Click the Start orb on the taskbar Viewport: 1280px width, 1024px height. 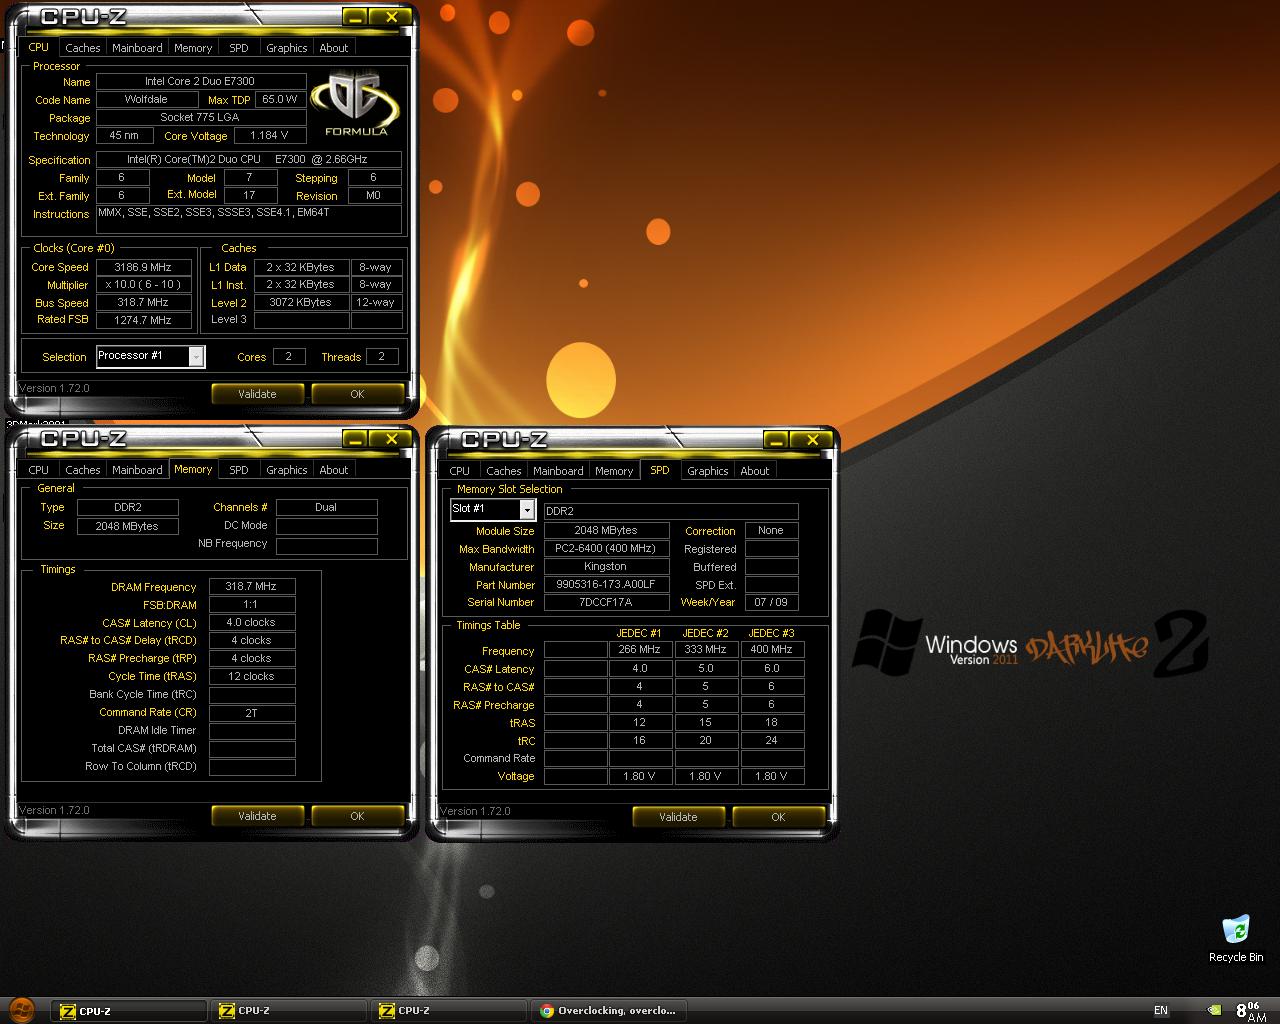click(21, 1009)
